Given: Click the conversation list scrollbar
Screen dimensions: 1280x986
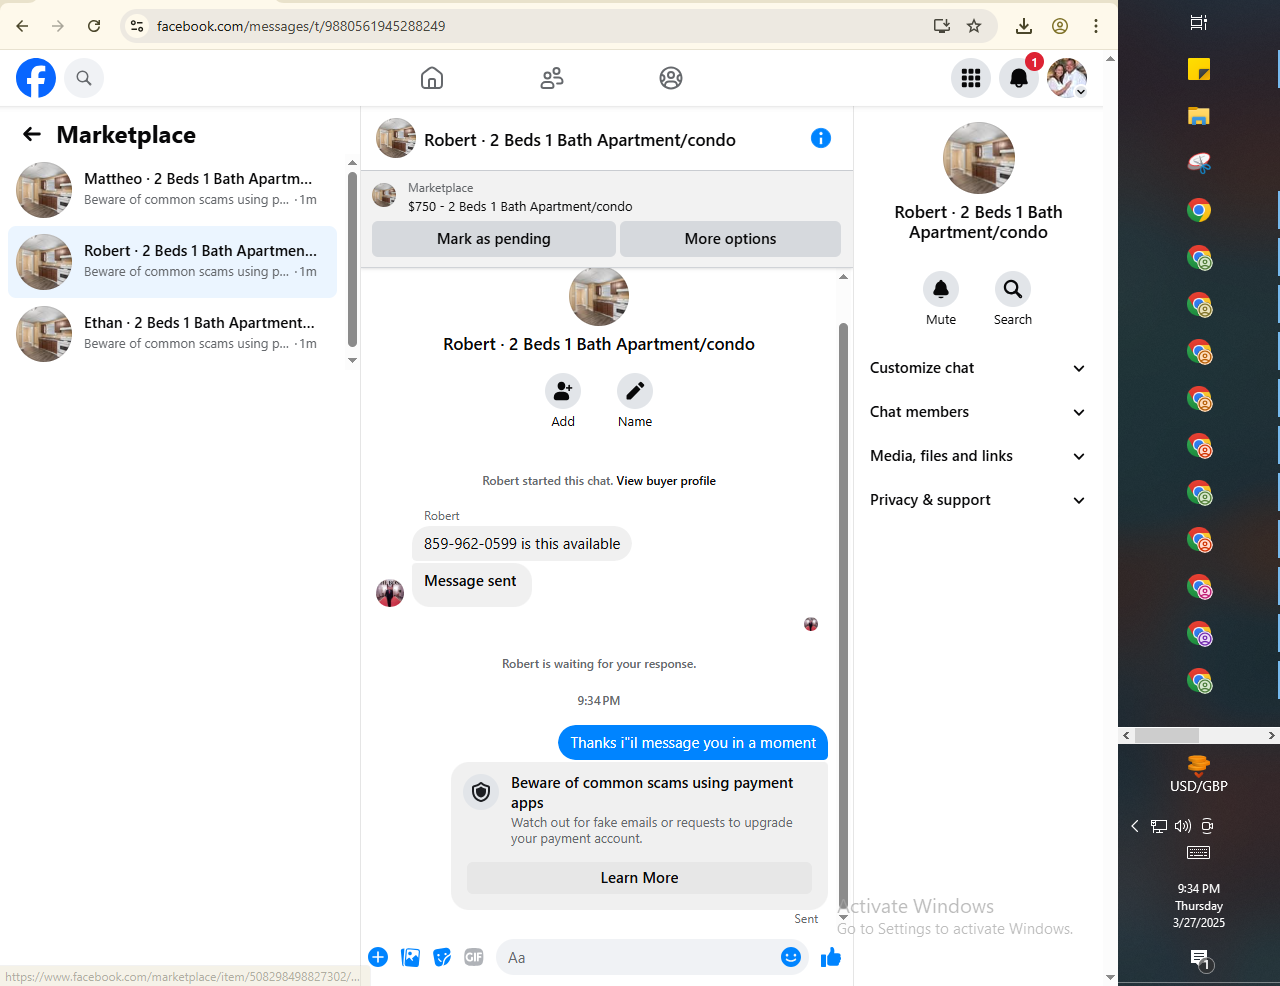Looking at the screenshot, I should 352,259.
